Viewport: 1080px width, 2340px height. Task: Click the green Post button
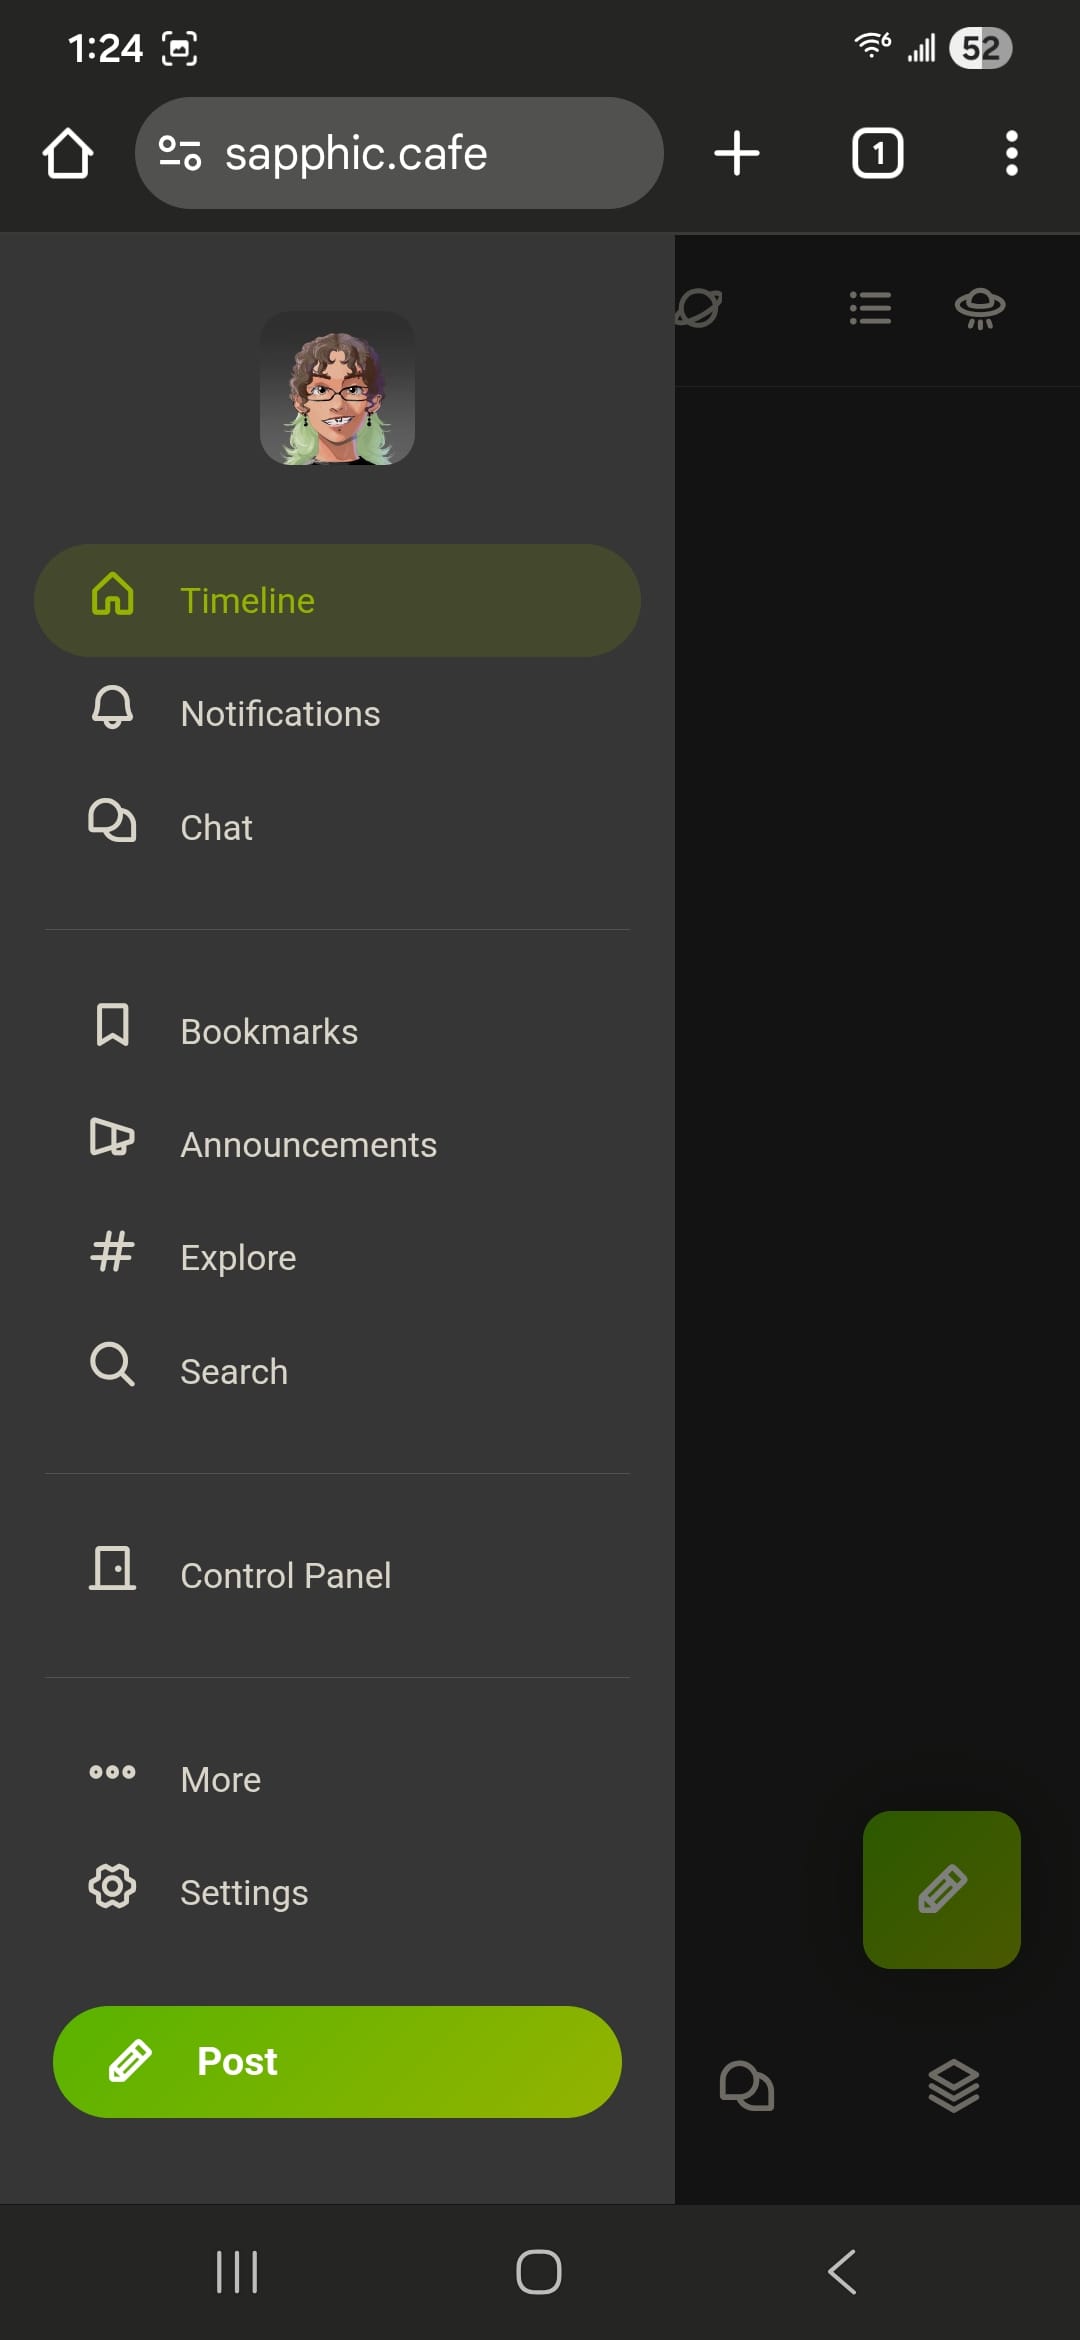pos(337,2062)
